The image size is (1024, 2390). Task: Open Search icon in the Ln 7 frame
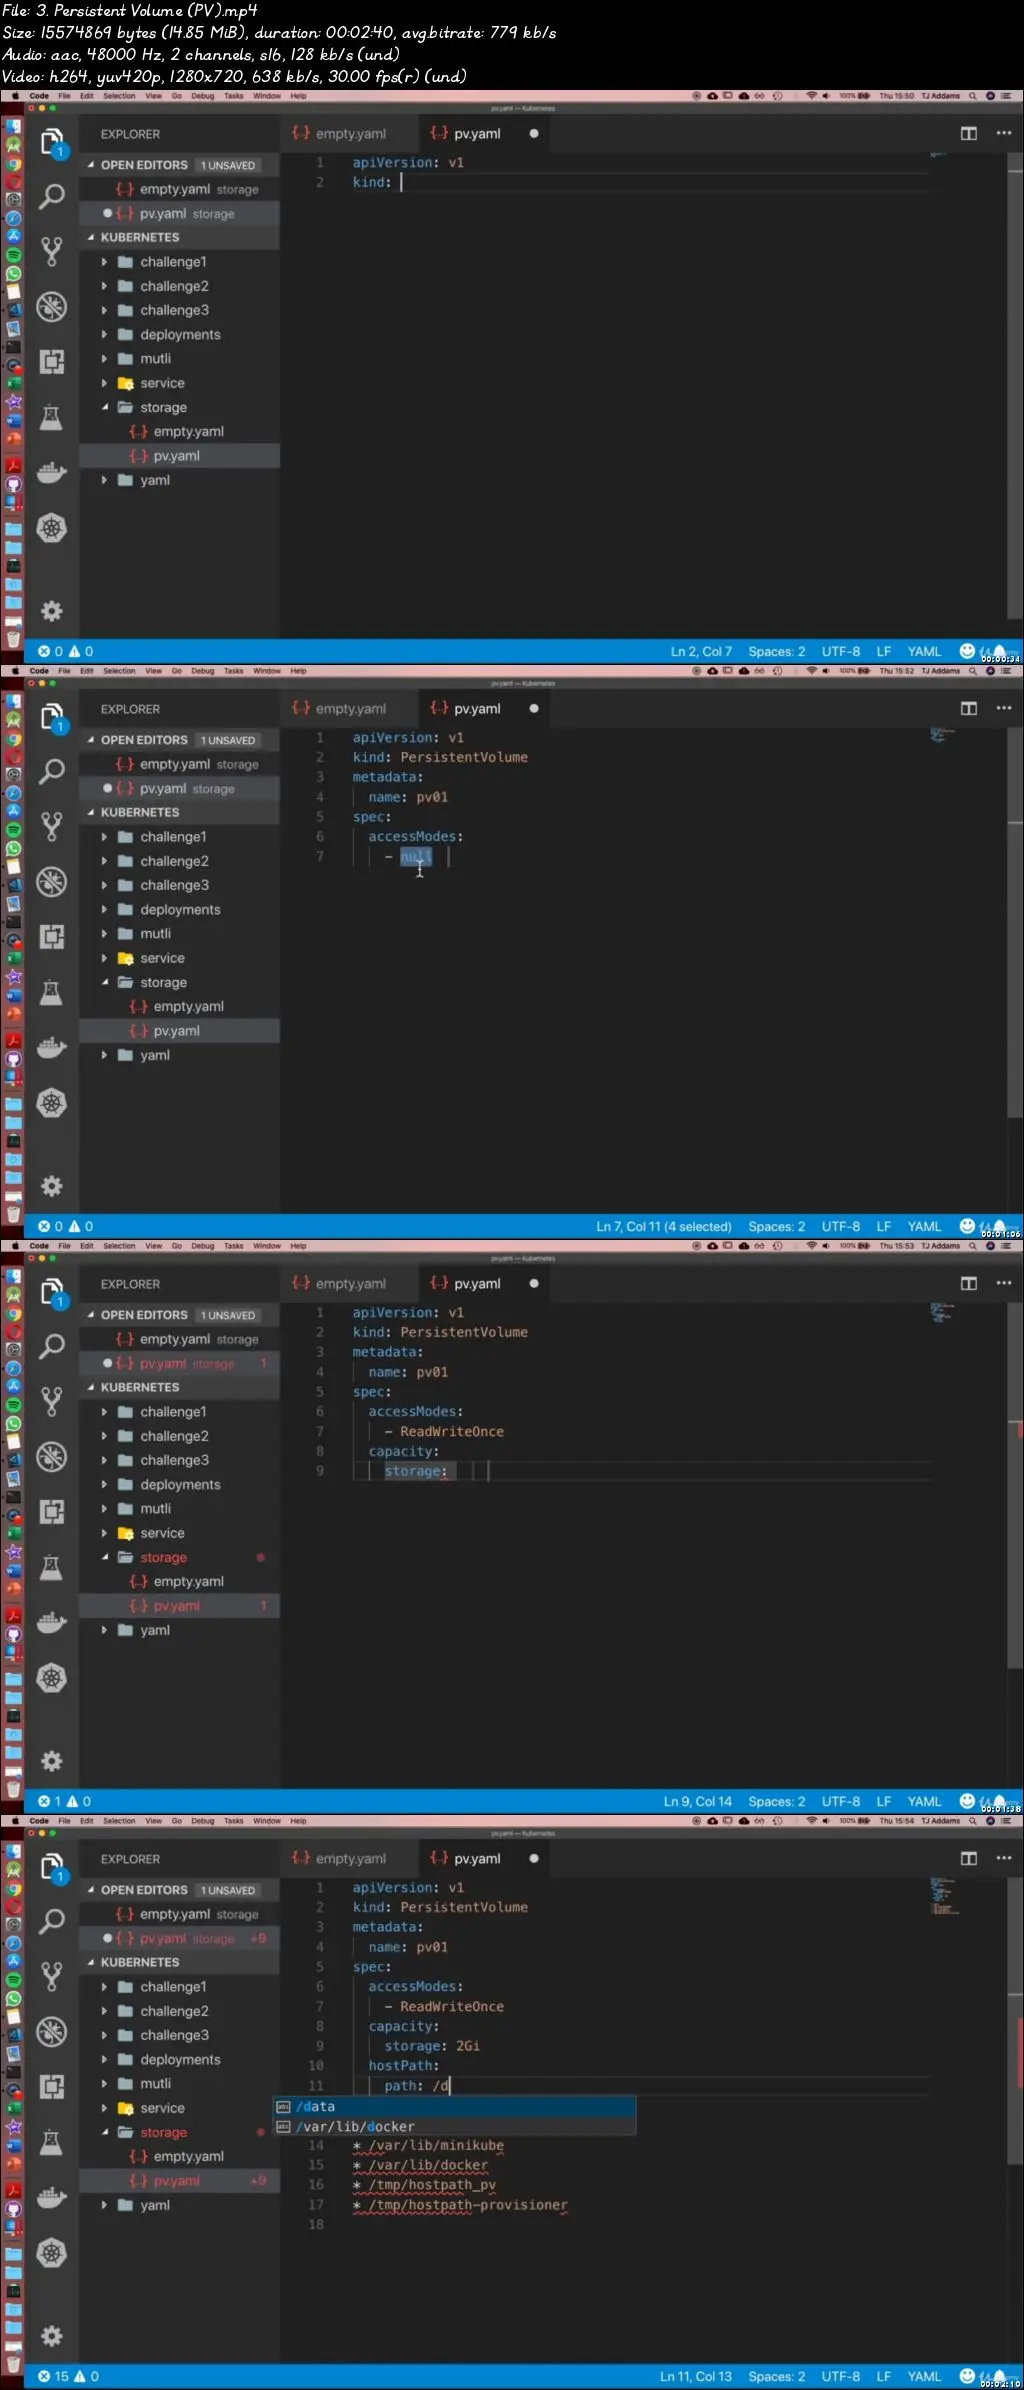click(x=52, y=771)
